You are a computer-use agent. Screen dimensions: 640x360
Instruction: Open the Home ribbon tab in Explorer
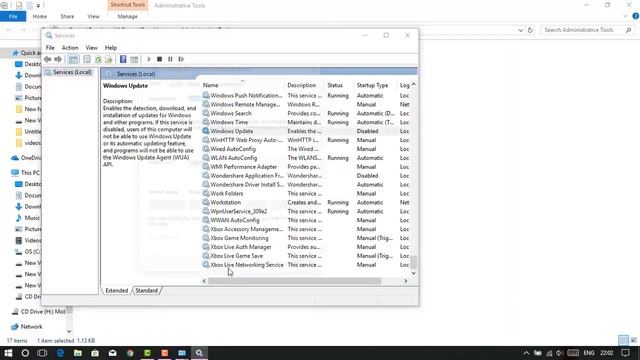tap(40, 16)
